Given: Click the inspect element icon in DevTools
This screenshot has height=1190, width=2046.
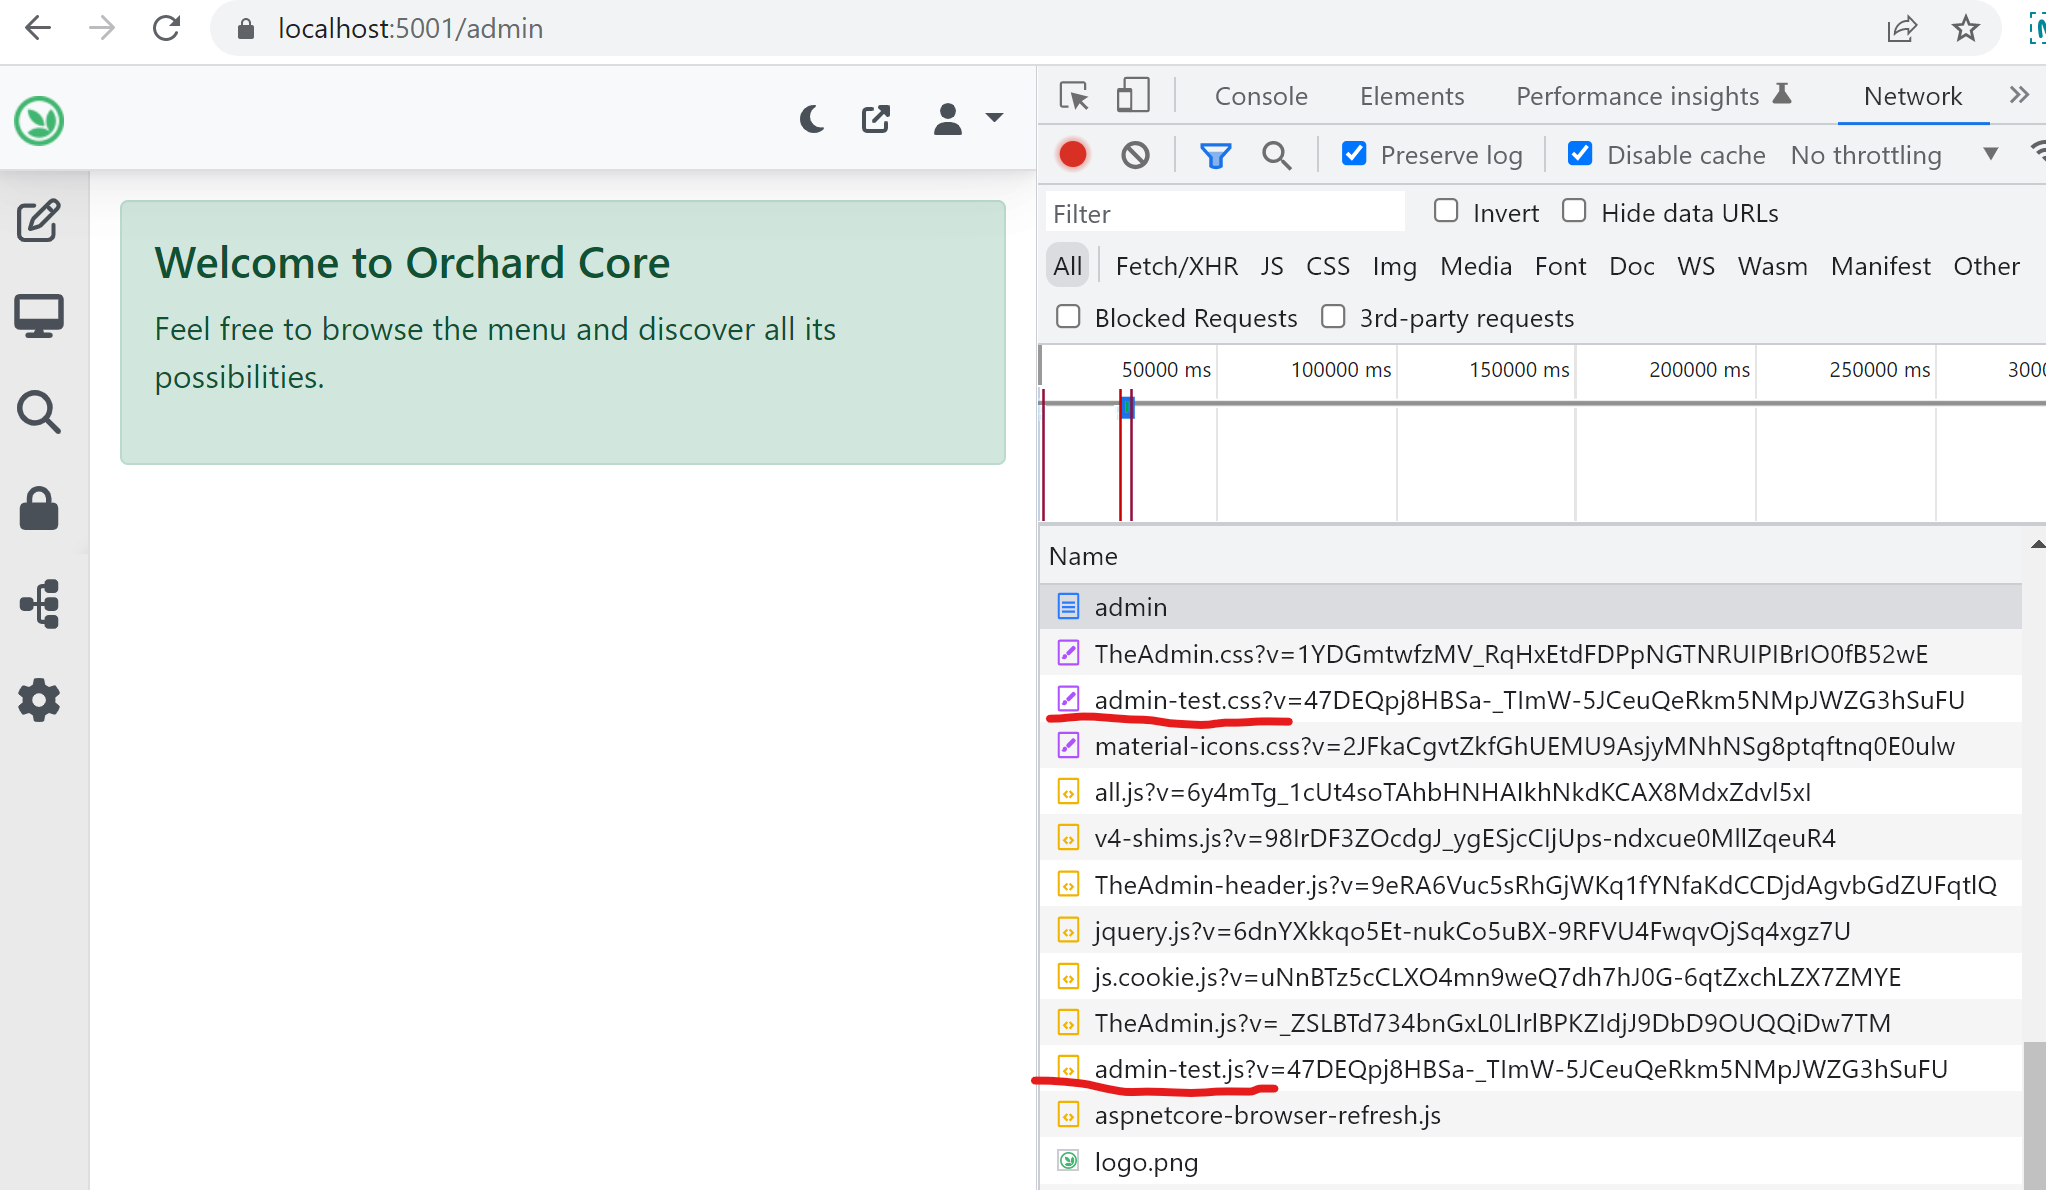Looking at the screenshot, I should 1074,95.
